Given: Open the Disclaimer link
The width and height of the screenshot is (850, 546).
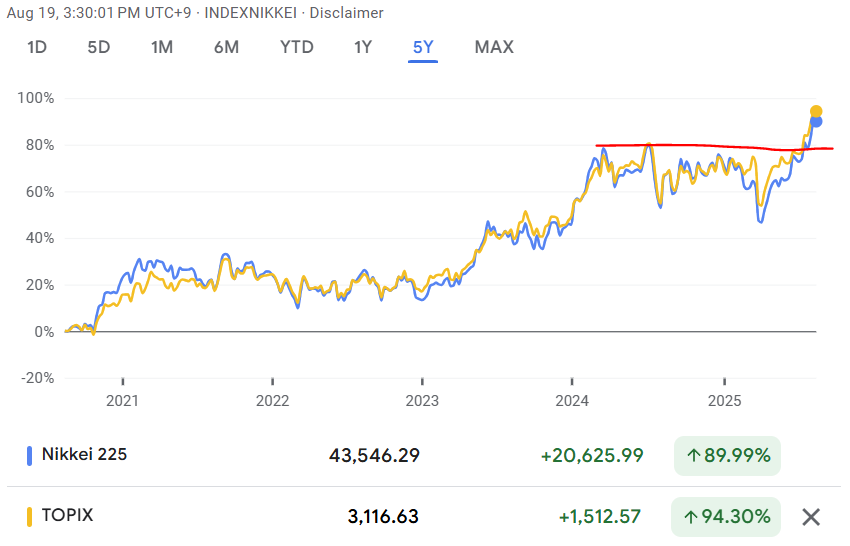Looking at the screenshot, I should [346, 12].
